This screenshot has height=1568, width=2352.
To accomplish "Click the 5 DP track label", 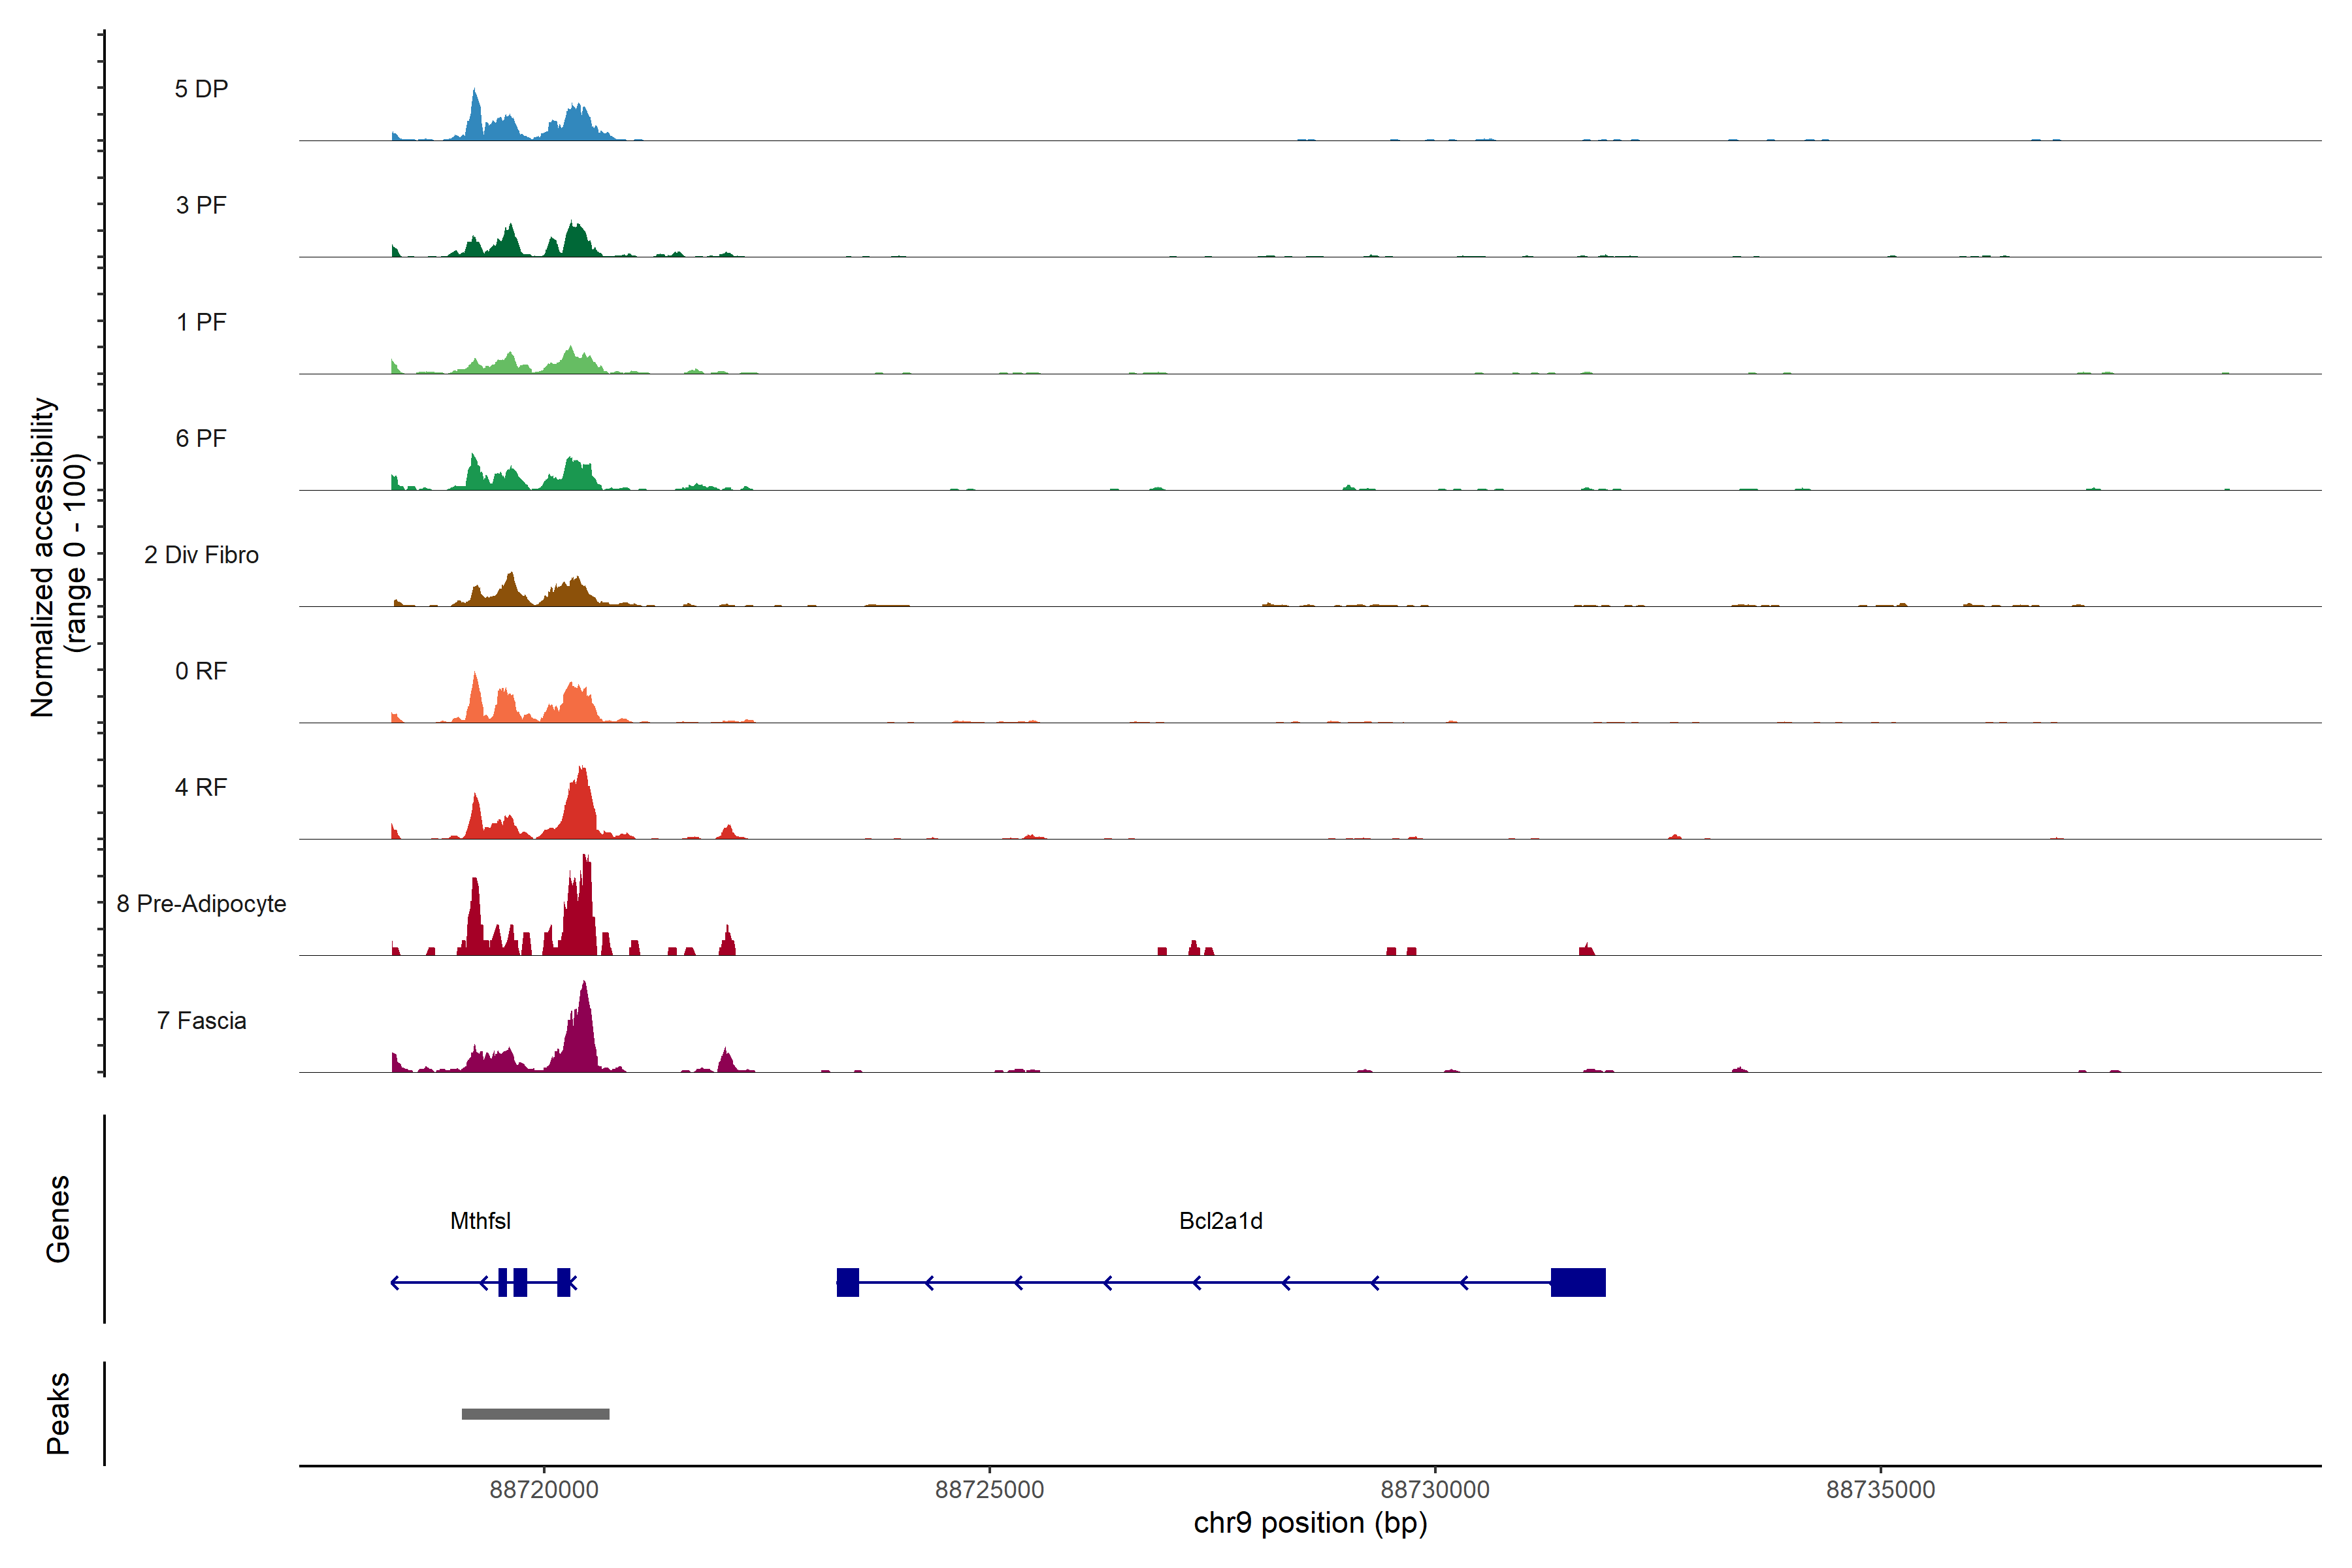I will [x=201, y=89].
